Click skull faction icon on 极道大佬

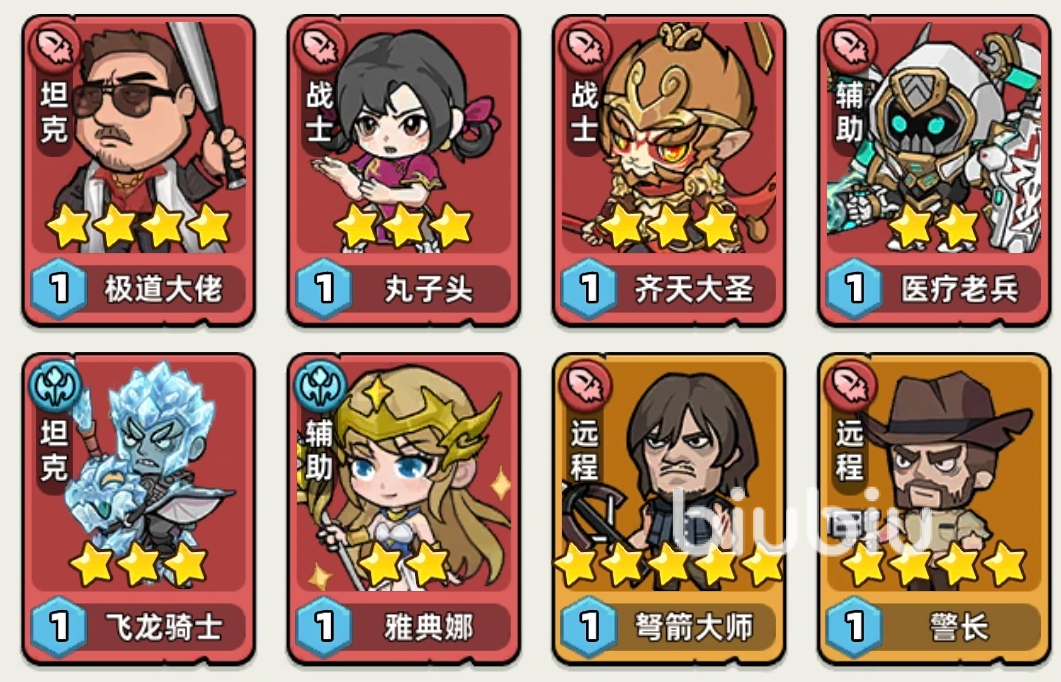click(x=54, y=46)
